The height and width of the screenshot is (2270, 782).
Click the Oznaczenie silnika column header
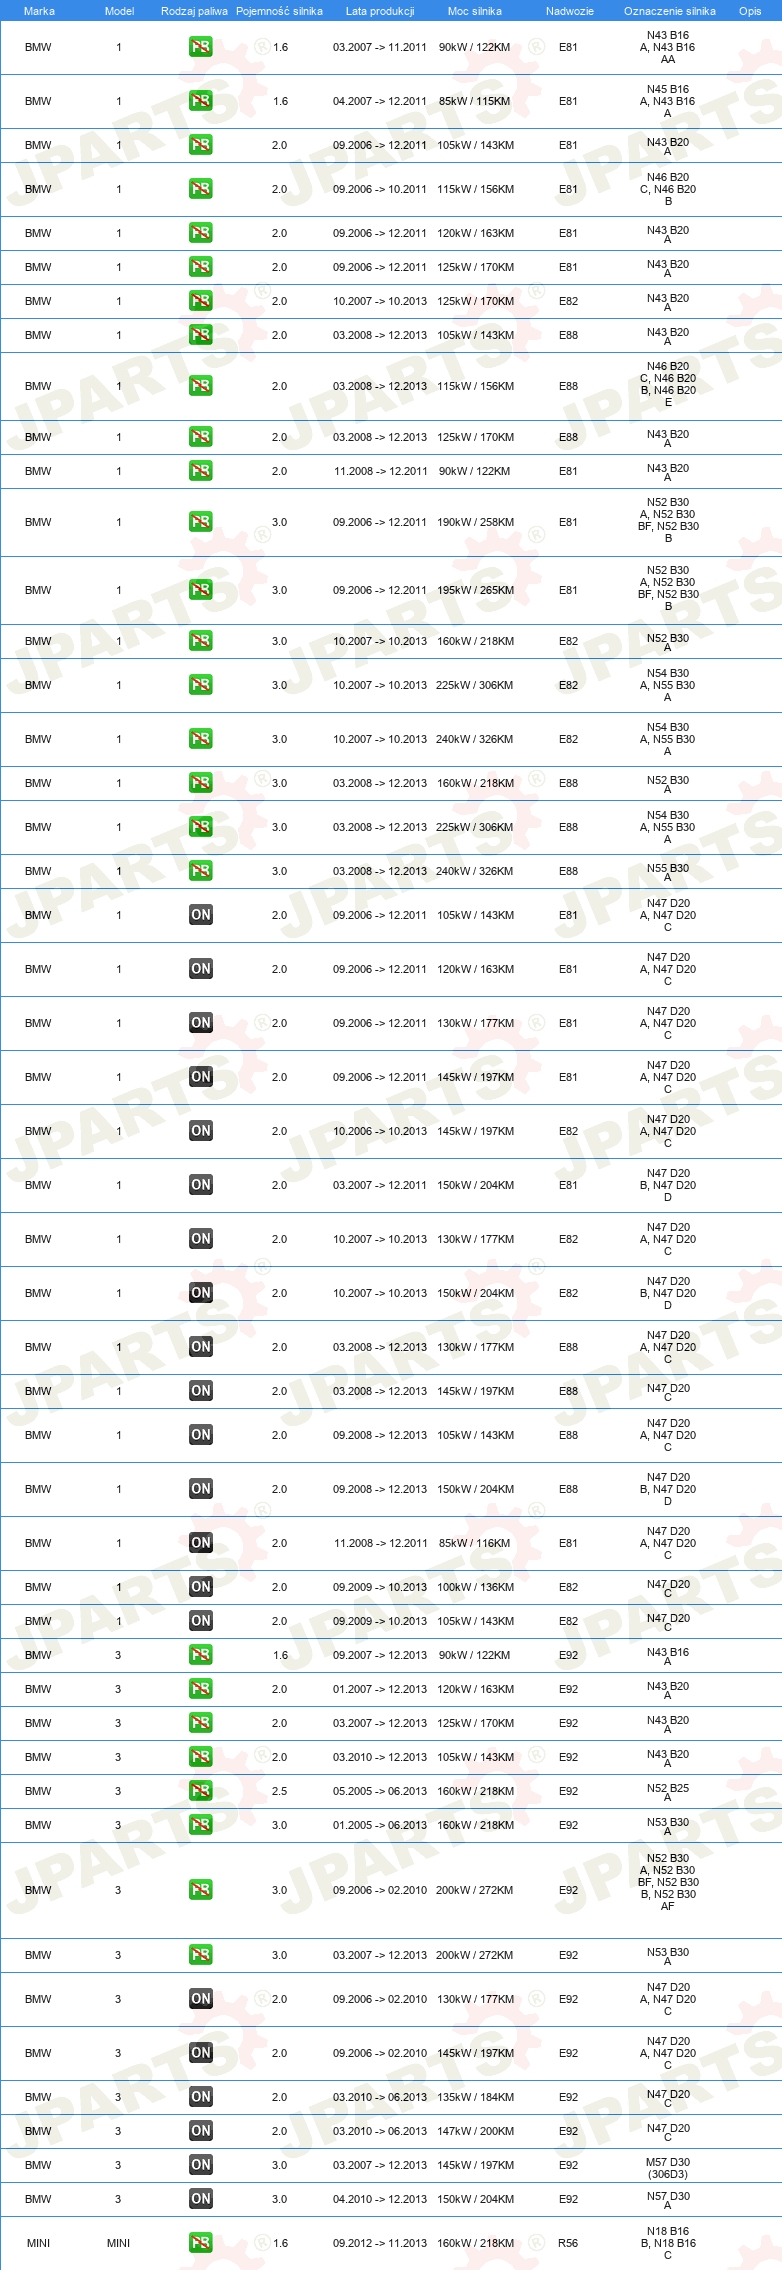pyautogui.click(x=670, y=11)
